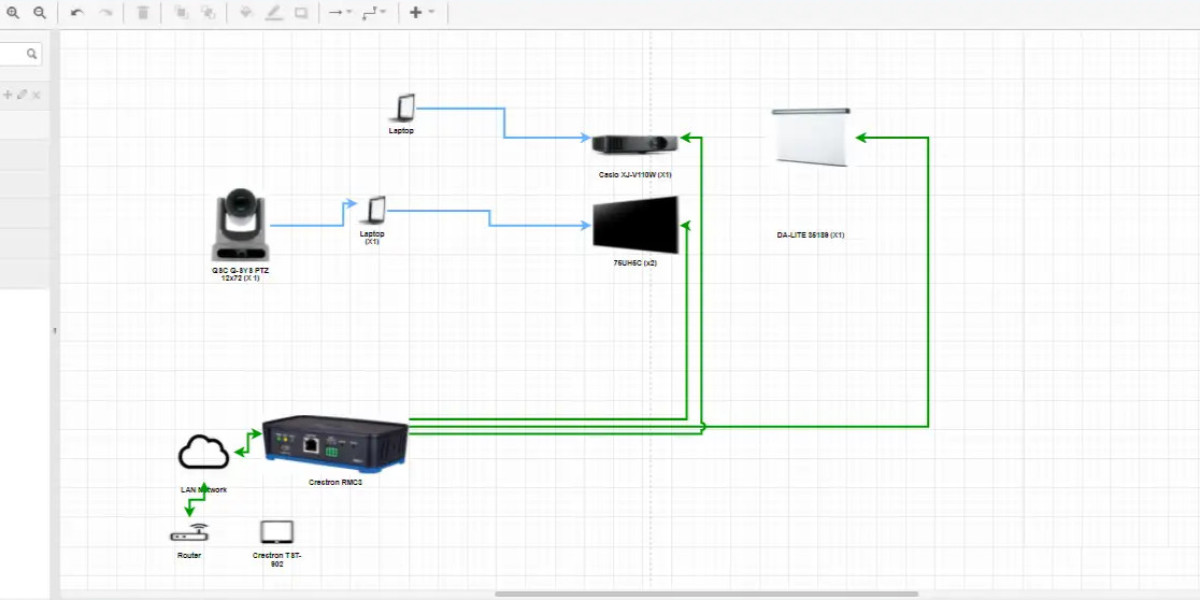1200x600 pixels.
Task: Click the line color pencil icon
Action: (274, 13)
